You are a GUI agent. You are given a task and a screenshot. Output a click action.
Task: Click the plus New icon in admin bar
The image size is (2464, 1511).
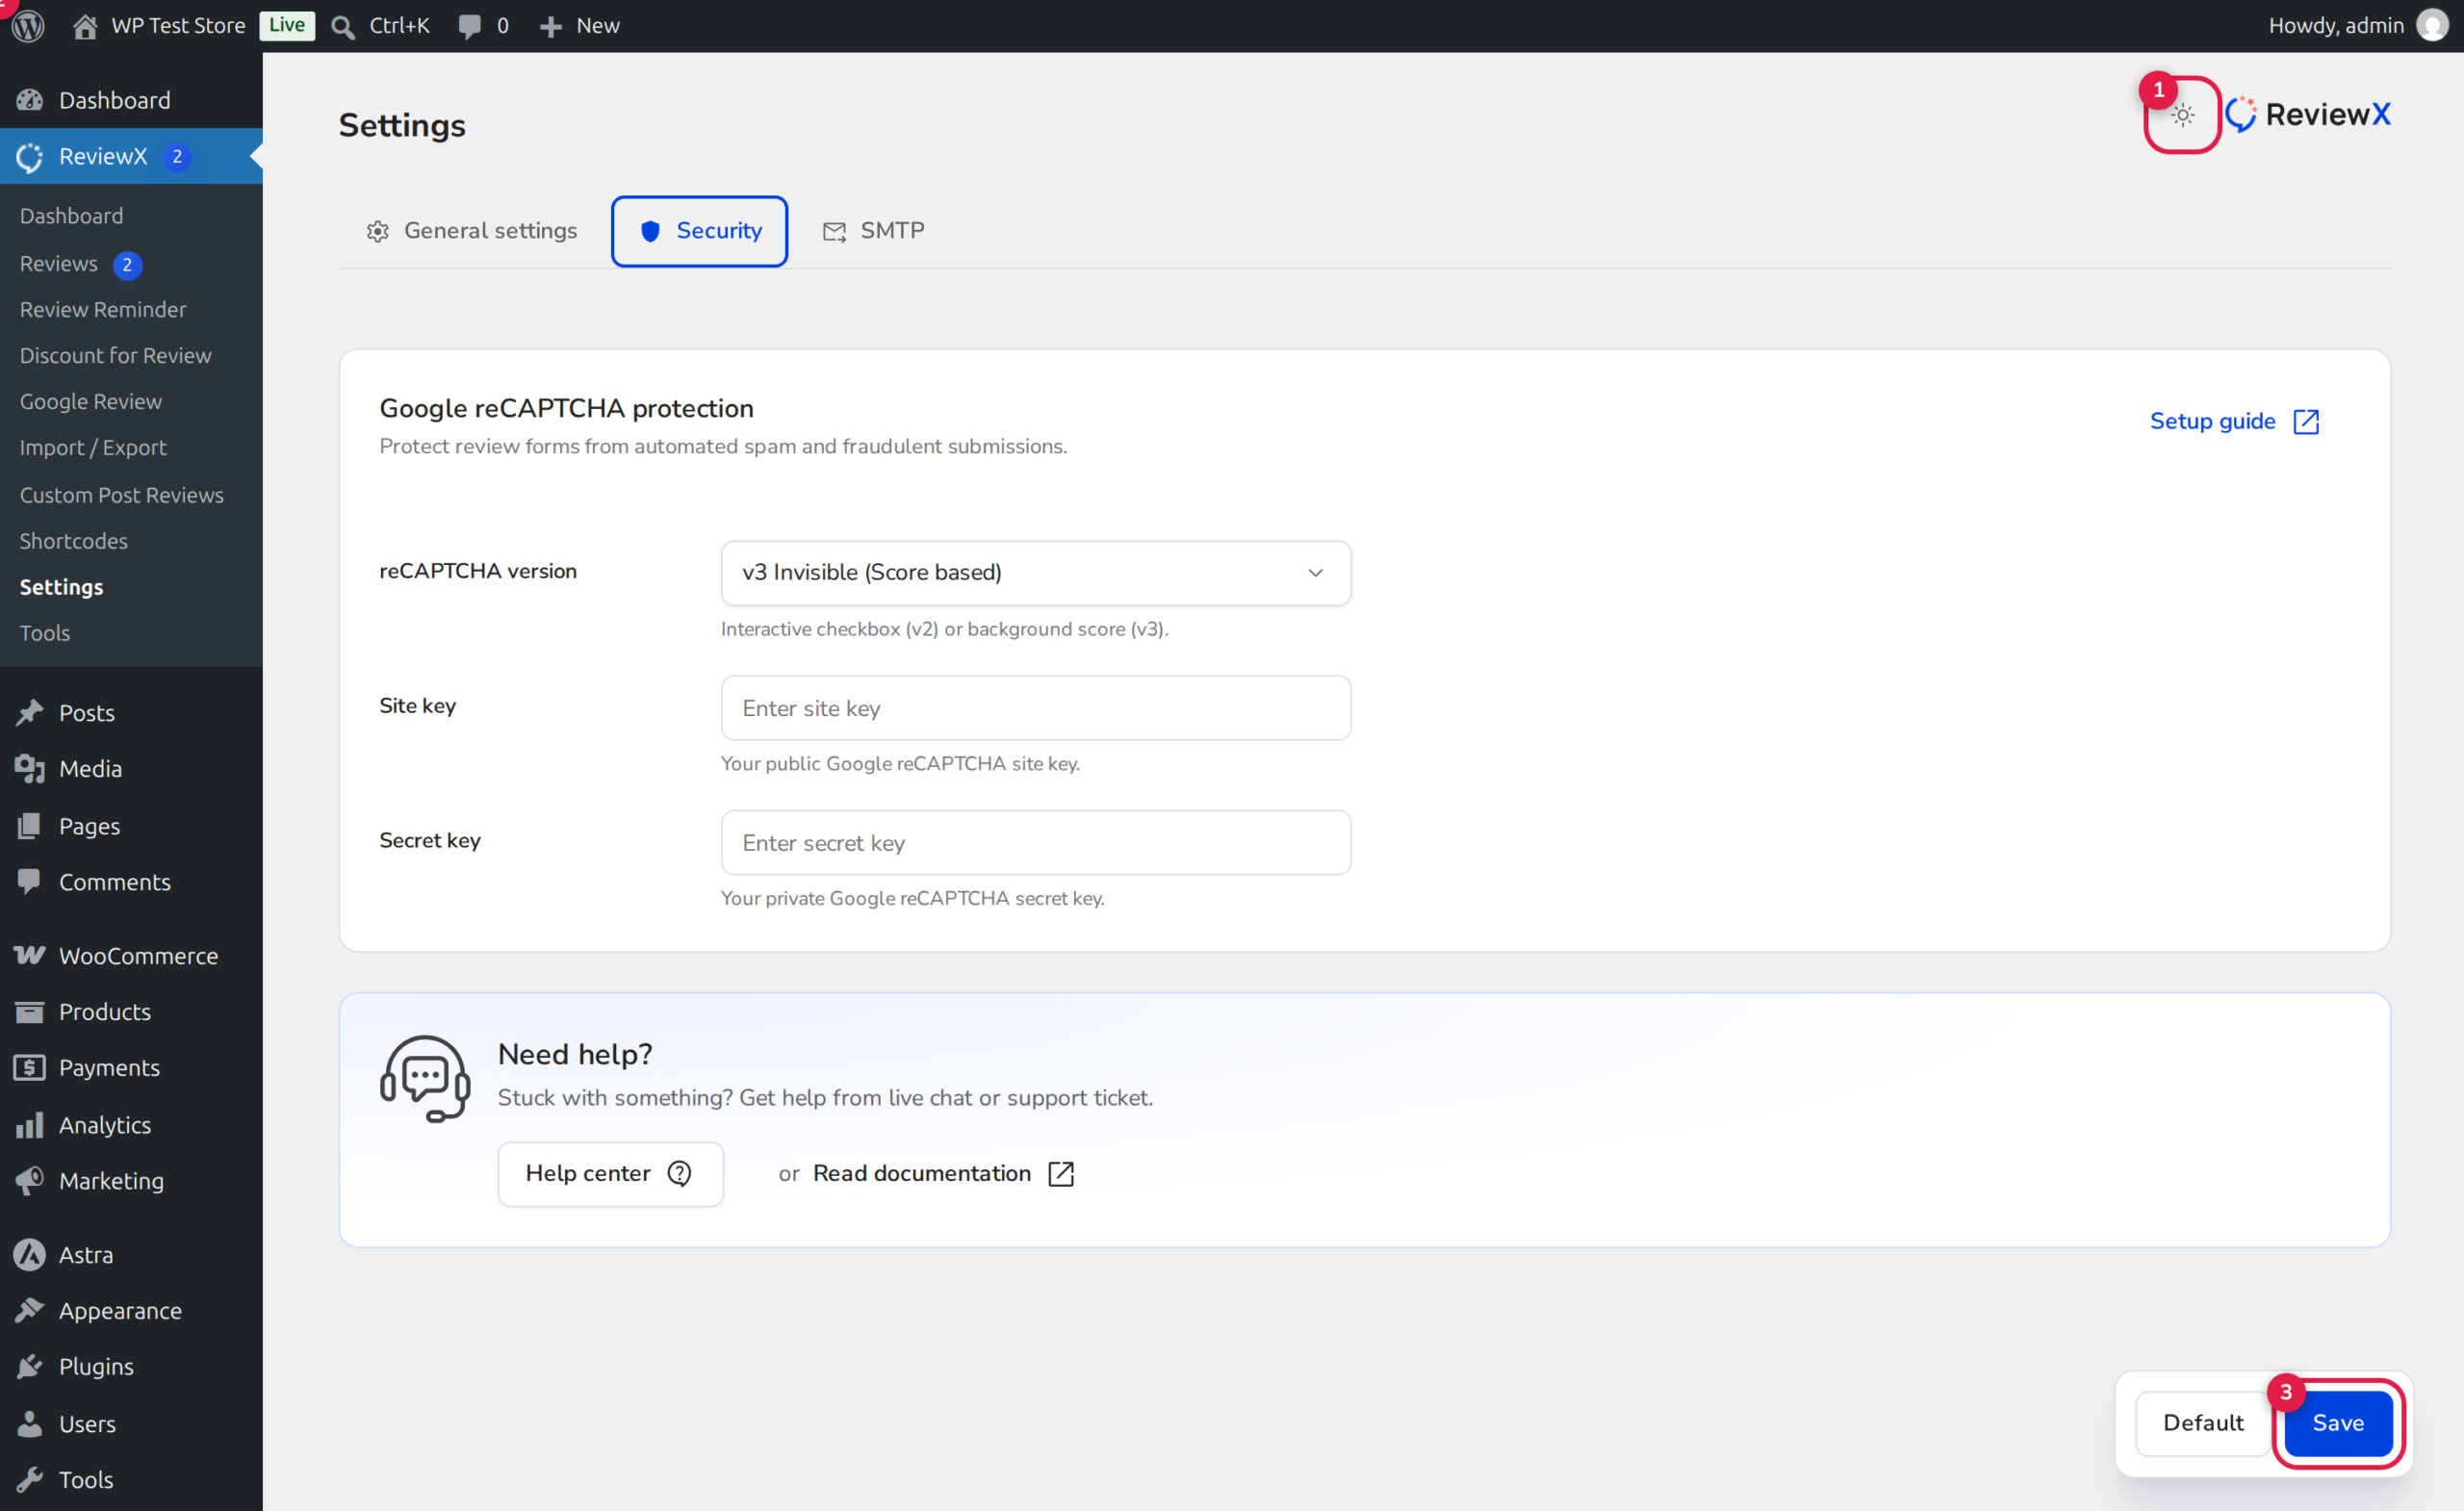click(550, 26)
